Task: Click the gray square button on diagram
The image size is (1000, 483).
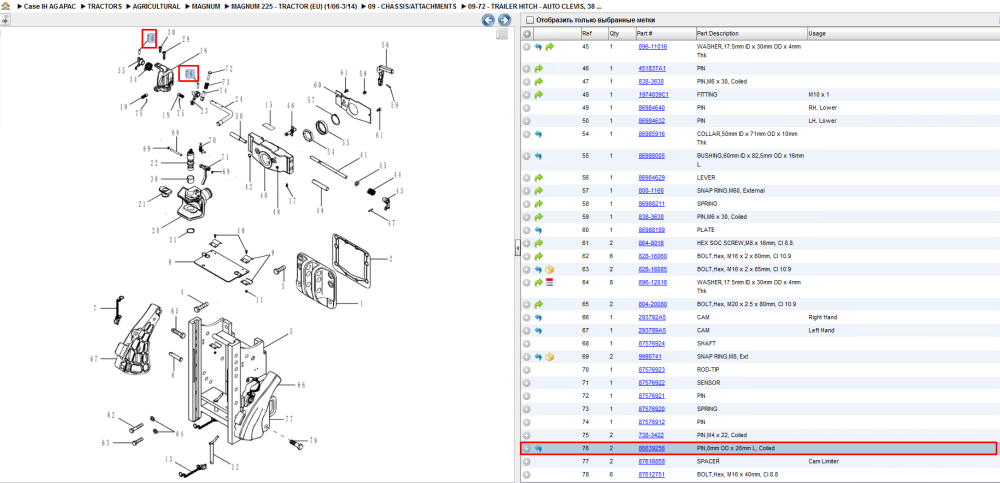Action: [502, 34]
